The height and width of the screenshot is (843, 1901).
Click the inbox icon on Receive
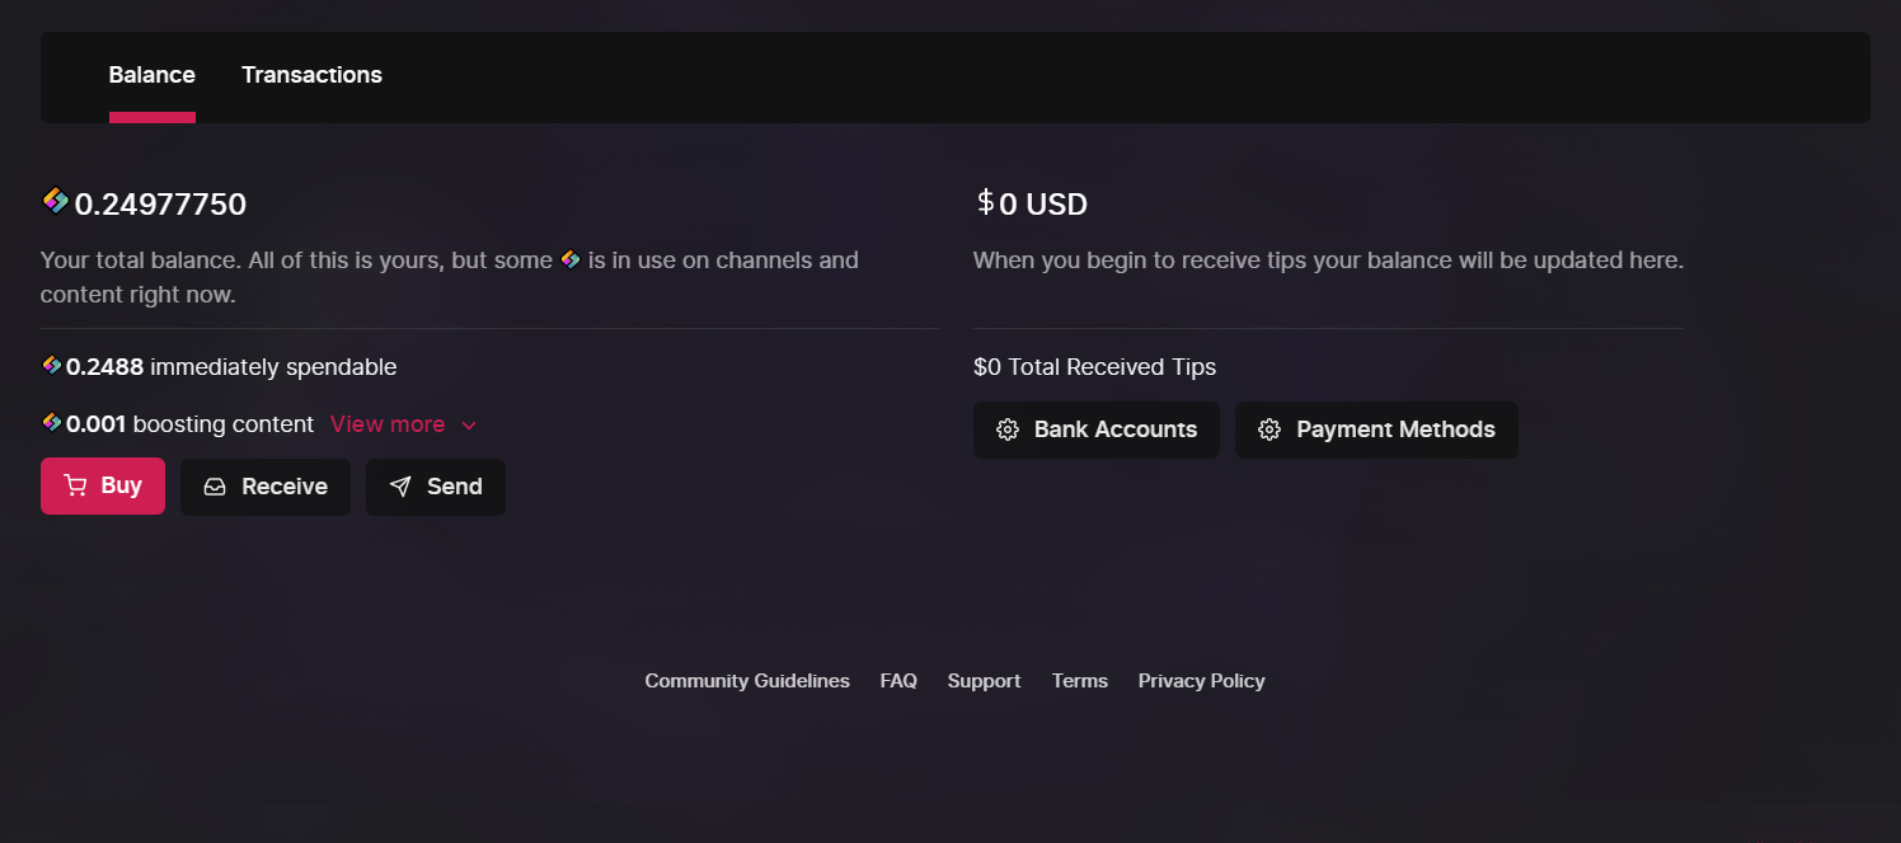[x=215, y=487]
